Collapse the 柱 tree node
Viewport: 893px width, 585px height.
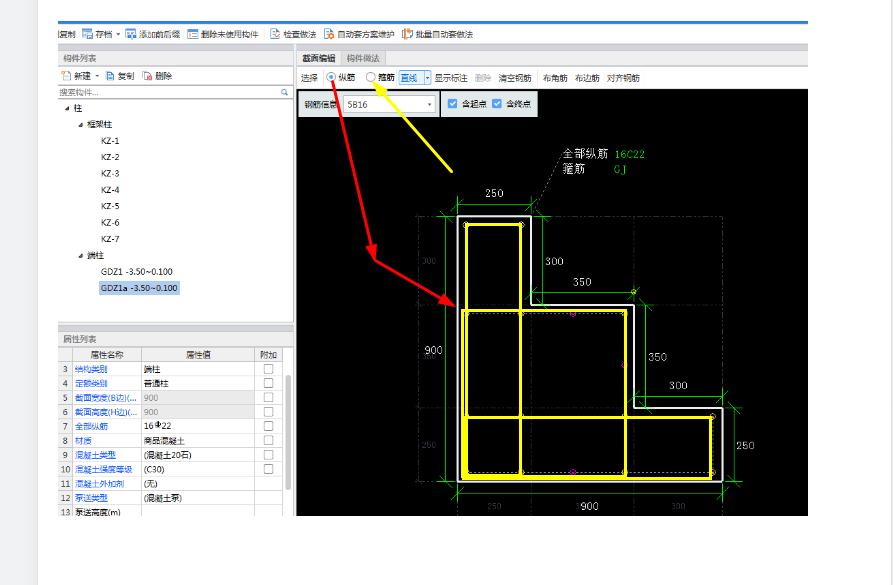pyautogui.click(x=67, y=108)
